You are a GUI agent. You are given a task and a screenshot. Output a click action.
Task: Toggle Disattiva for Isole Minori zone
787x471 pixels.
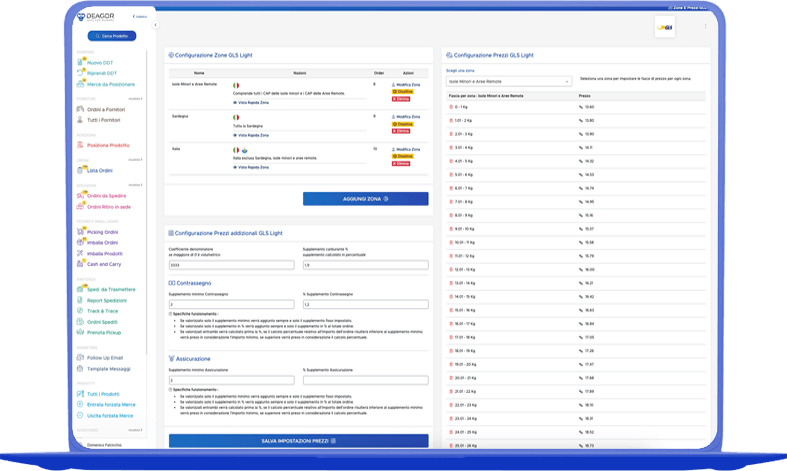coord(403,92)
